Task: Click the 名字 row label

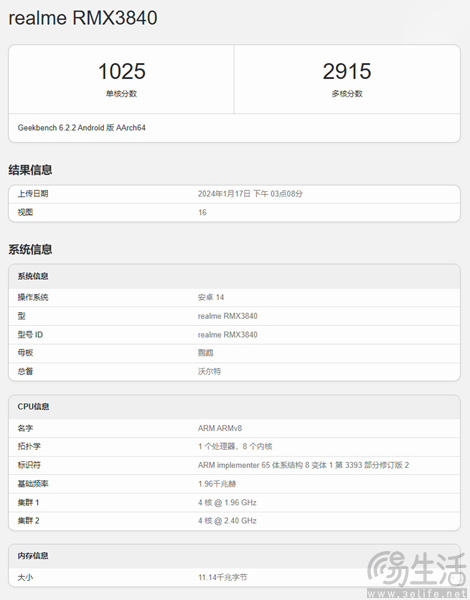Action: coord(25,428)
